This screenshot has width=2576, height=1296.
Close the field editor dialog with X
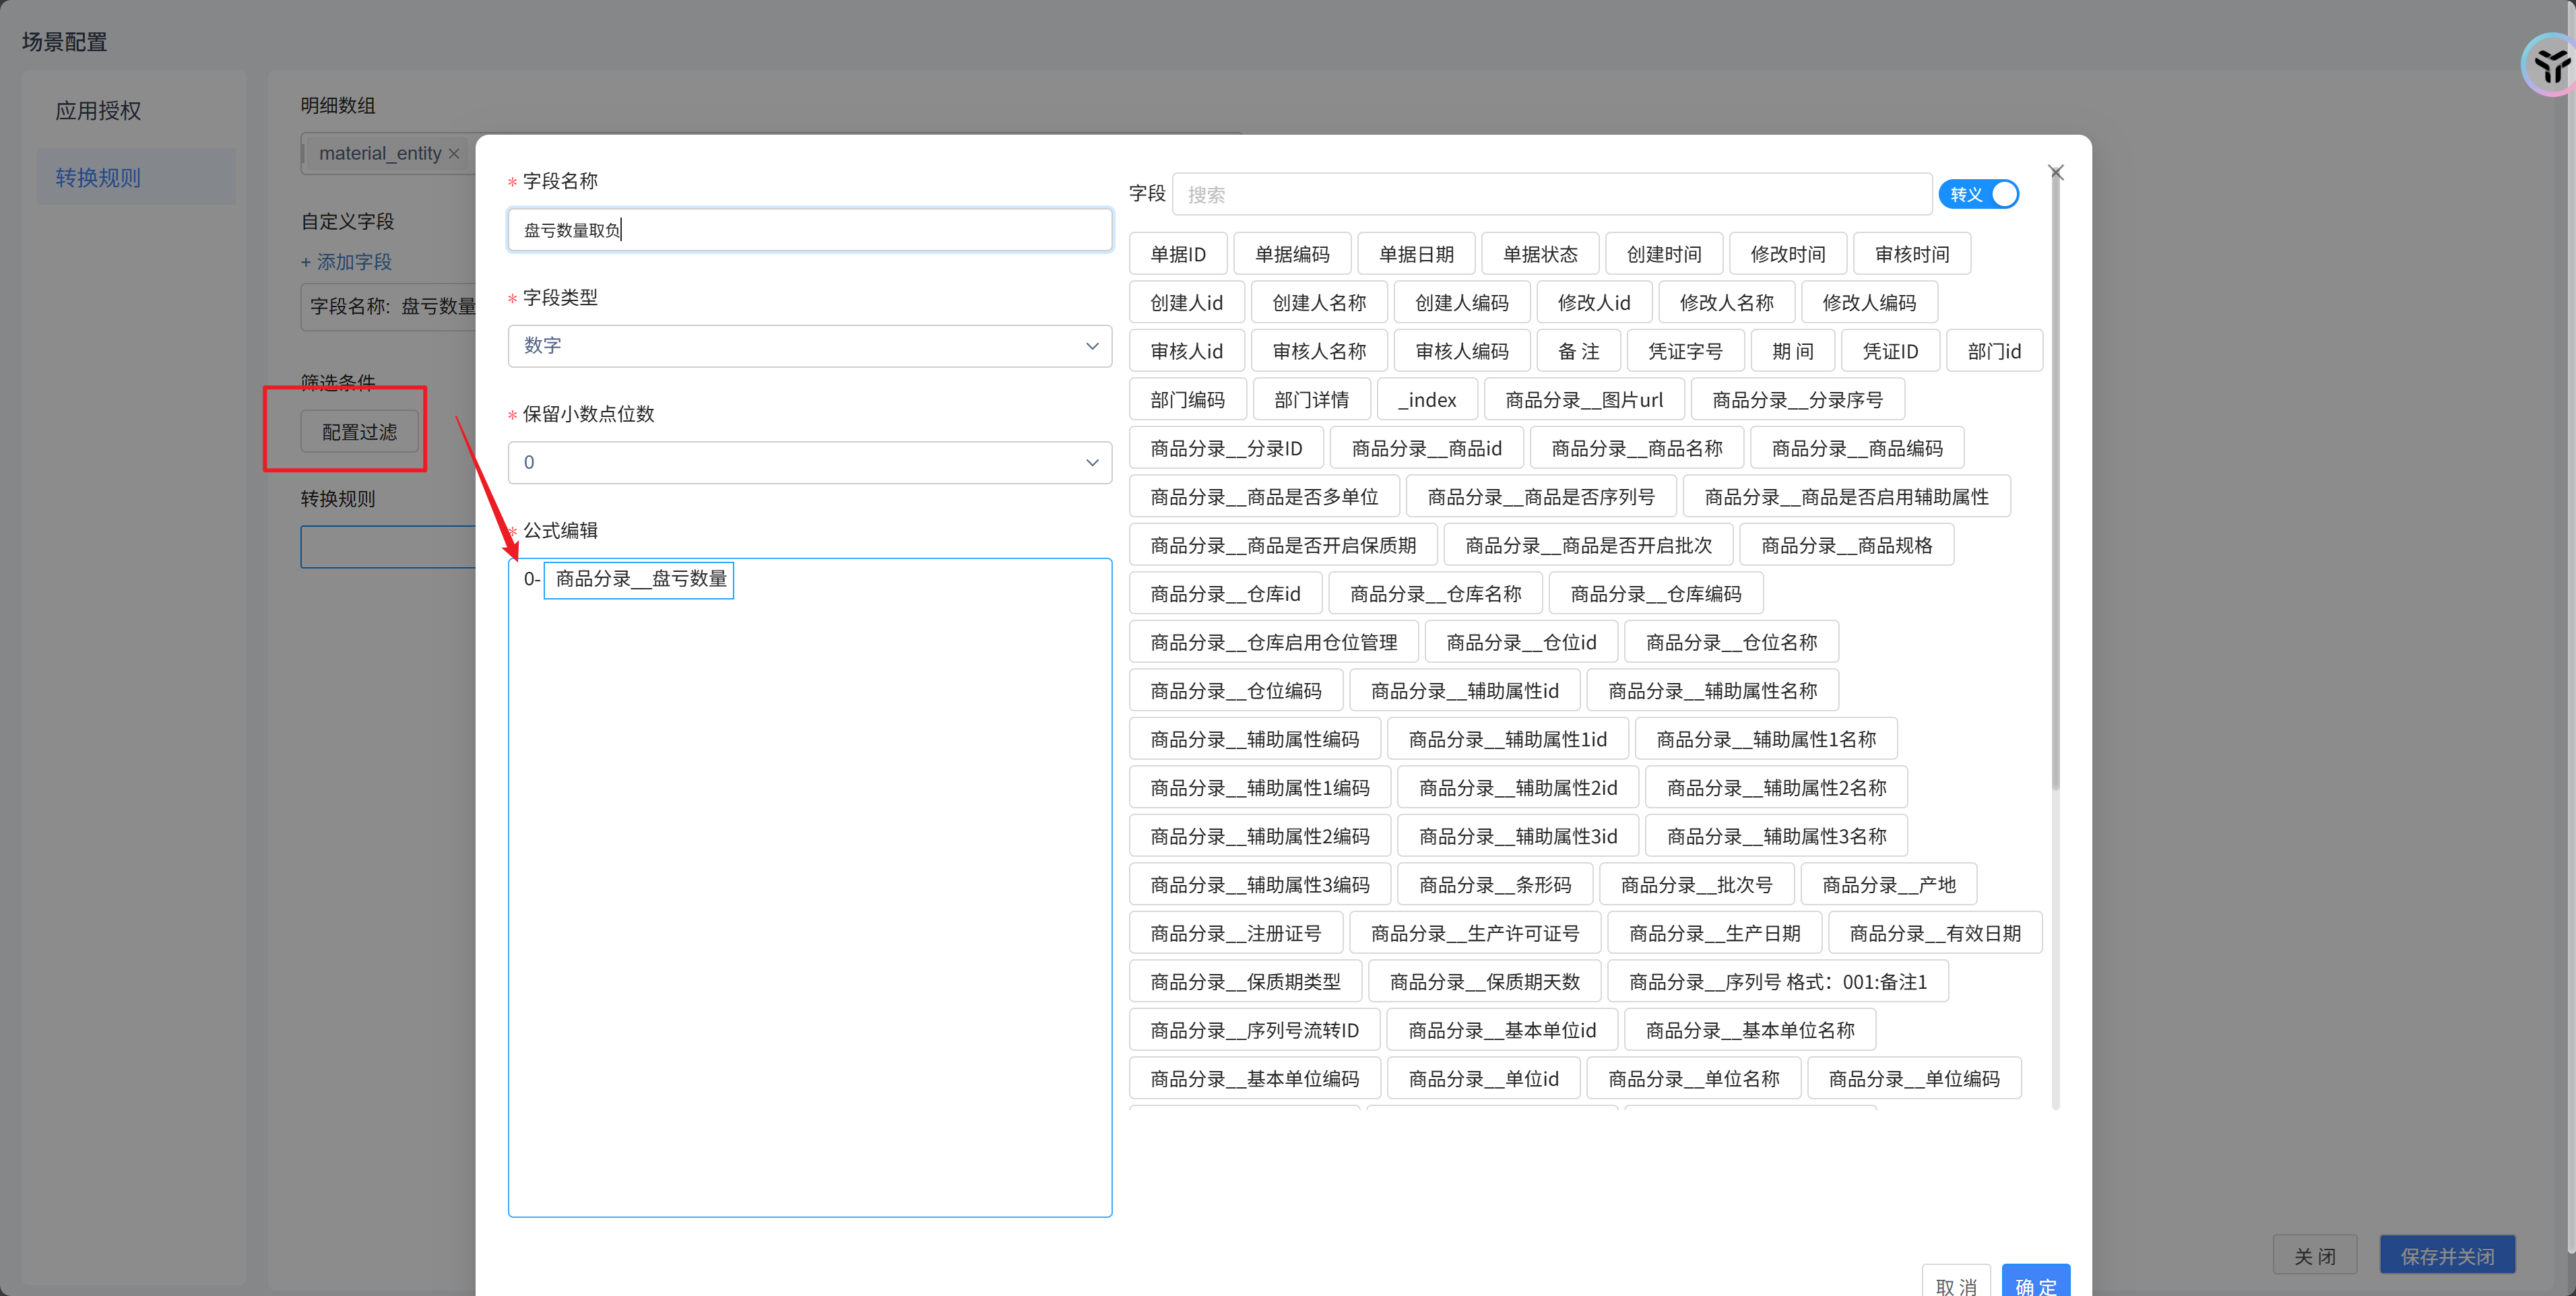click(2055, 173)
